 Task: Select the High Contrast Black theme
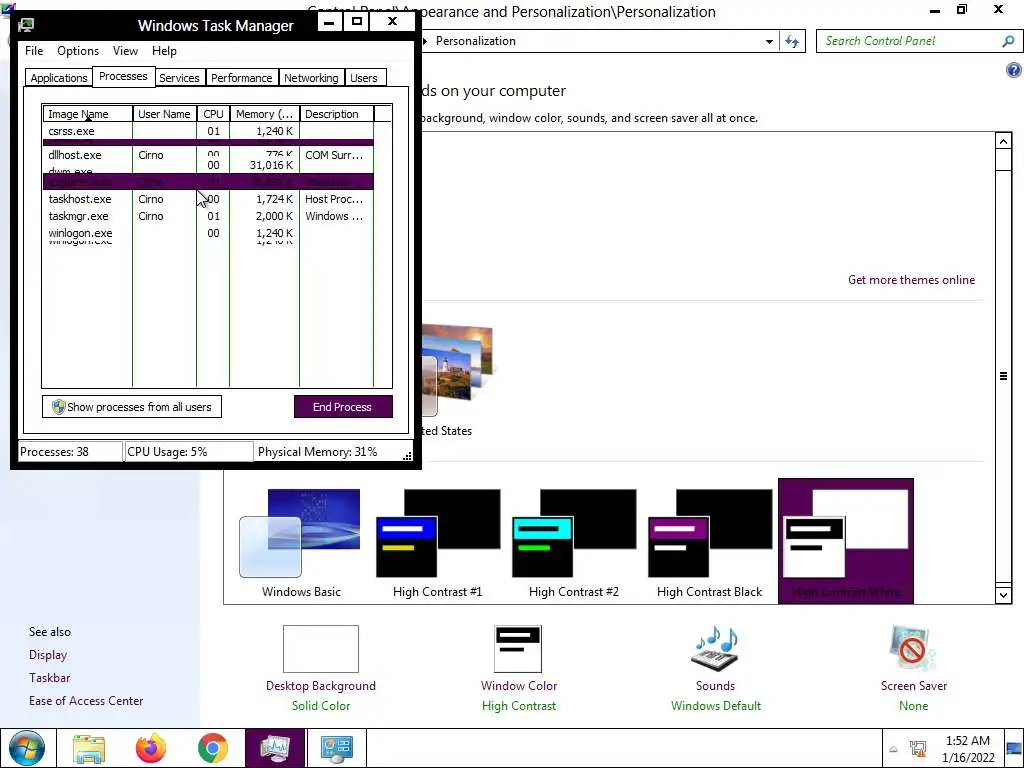tap(709, 543)
